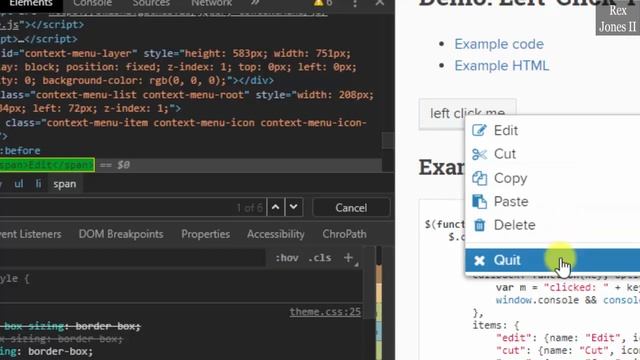The width and height of the screenshot is (640, 360).
Task: Click the styles filter input field
Action: click(133, 258)
